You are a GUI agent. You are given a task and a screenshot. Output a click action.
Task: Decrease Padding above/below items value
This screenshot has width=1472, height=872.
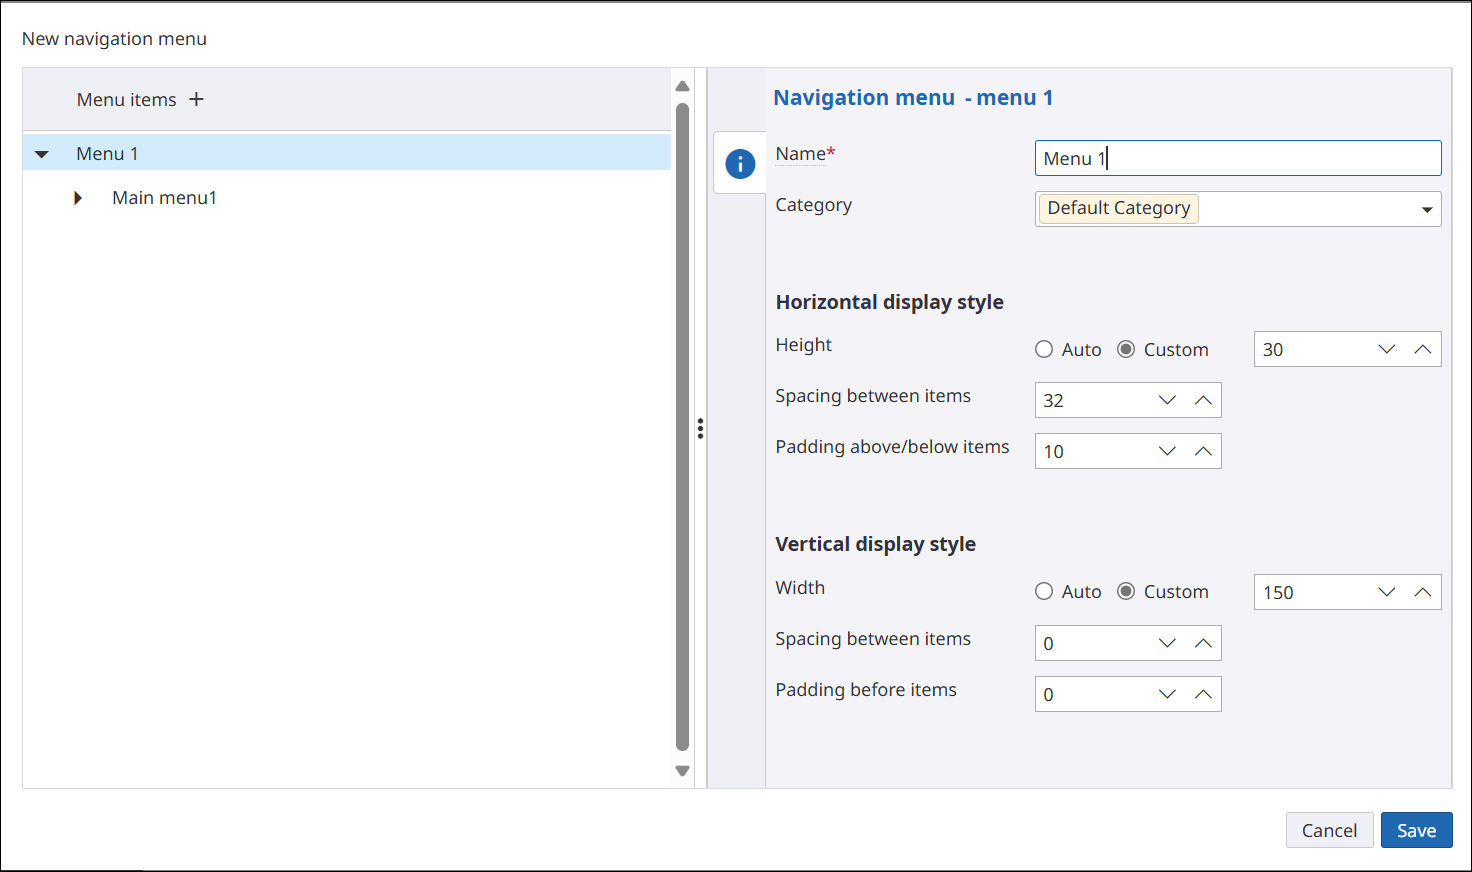(x=1167, y=451)
